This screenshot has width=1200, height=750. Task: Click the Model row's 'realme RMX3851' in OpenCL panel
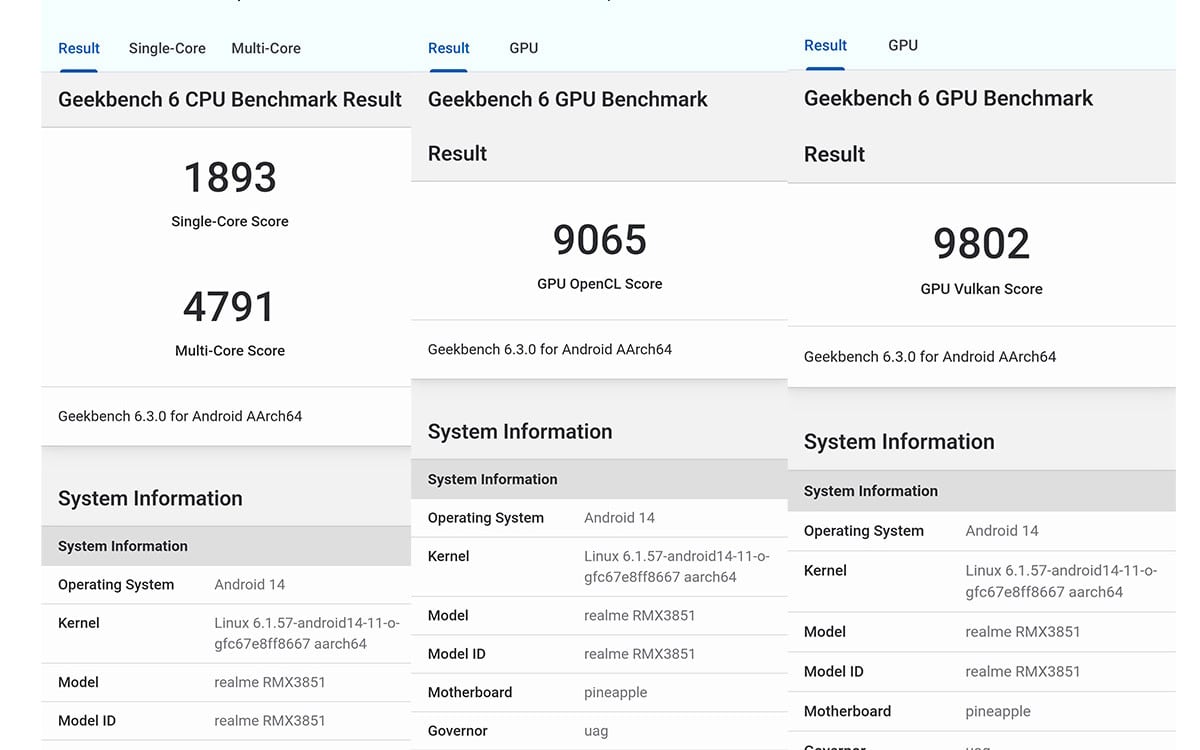640,615
